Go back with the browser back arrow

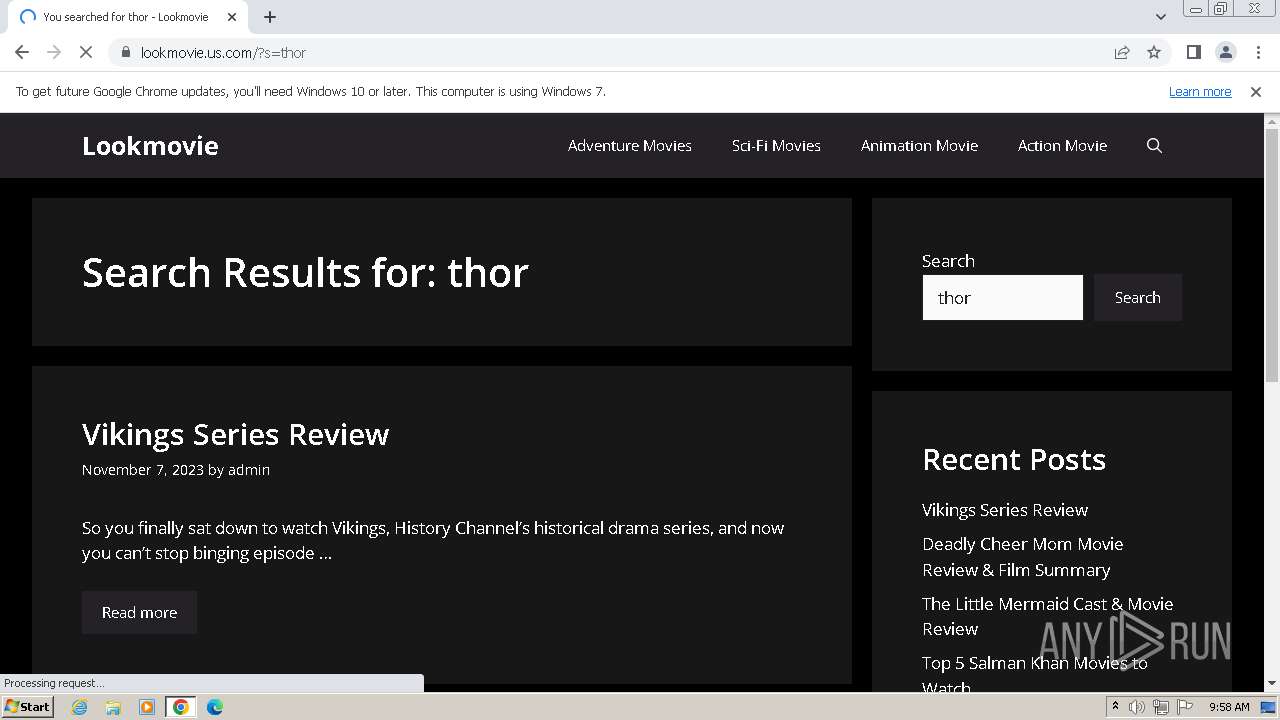pyautogui.click(x=22, y=52)
